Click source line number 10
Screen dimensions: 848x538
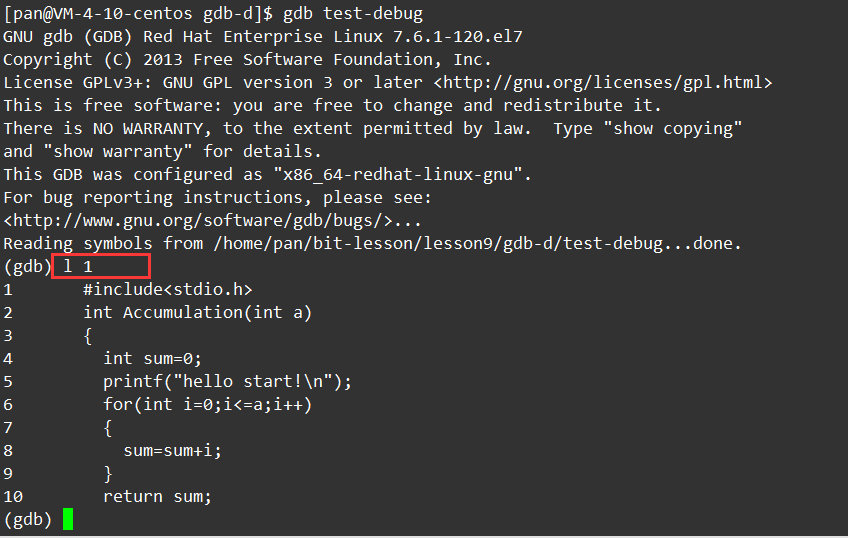point(13,496)
